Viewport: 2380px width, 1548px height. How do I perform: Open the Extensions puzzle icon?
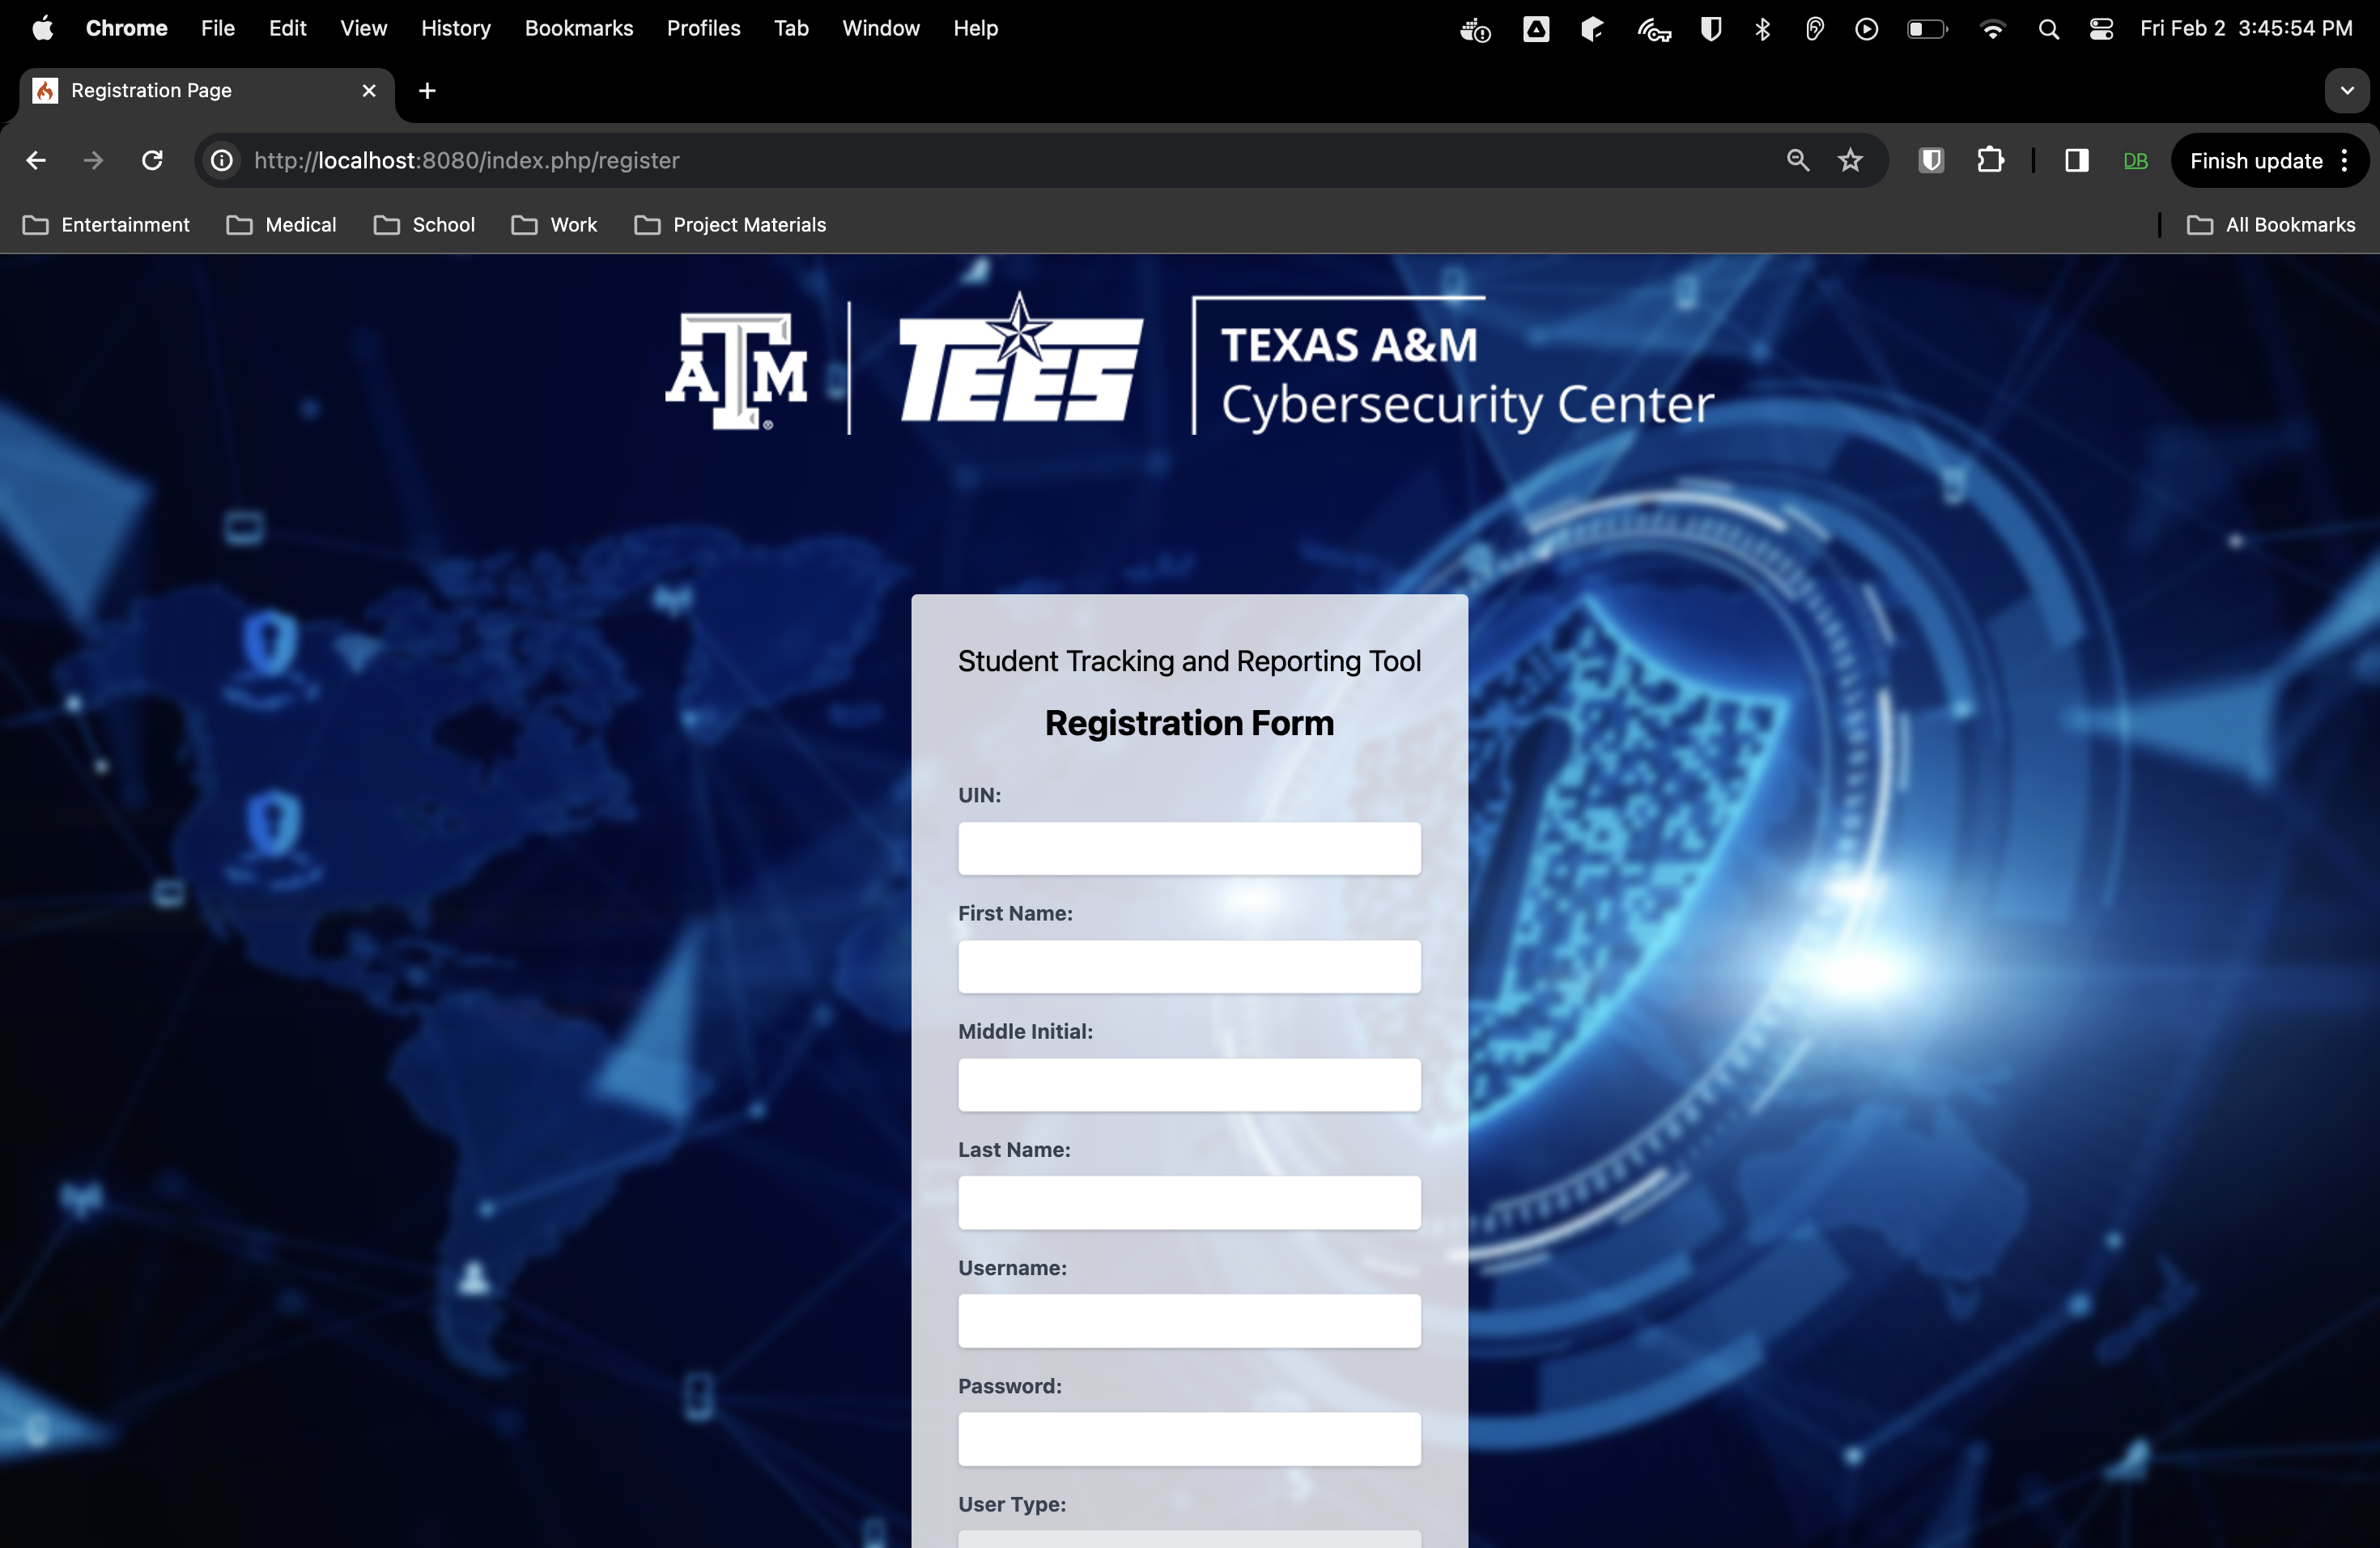[x=1990, y=160]
